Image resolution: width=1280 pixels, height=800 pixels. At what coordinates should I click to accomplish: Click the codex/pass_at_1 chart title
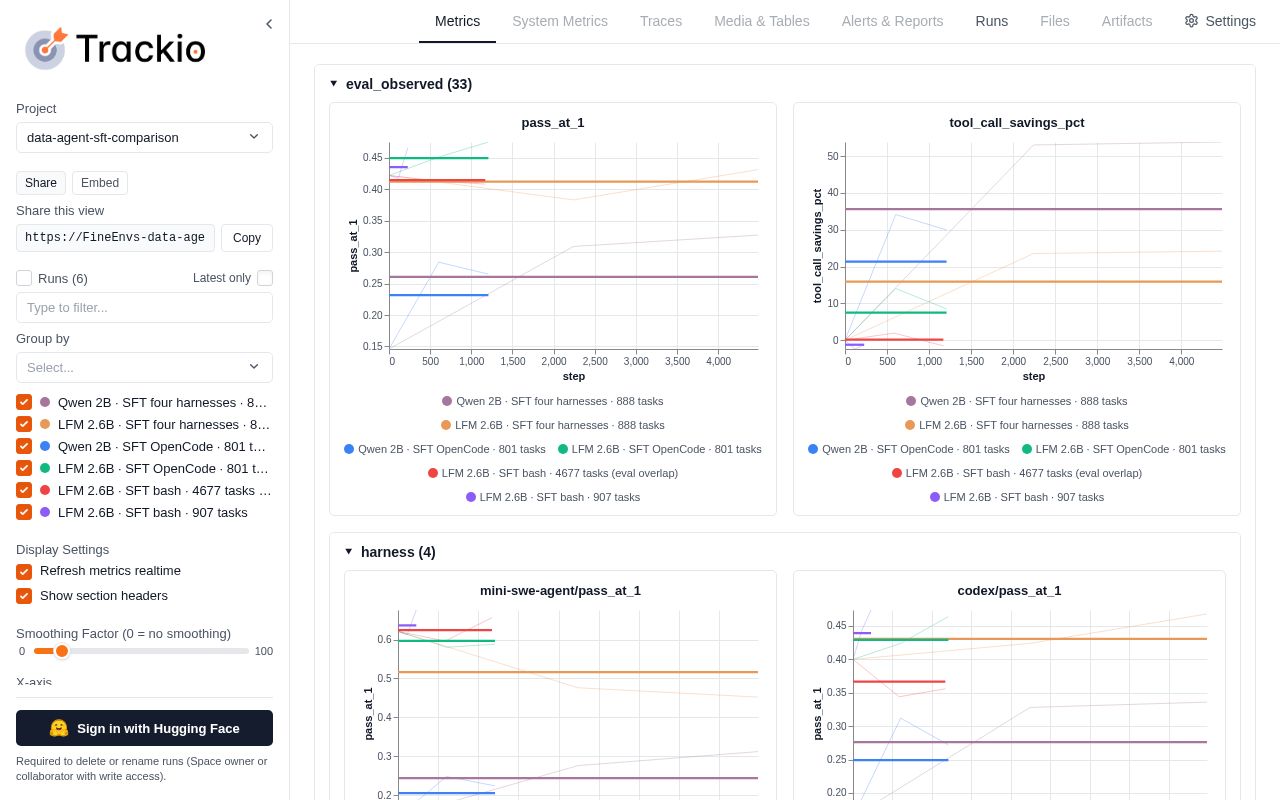coord(1009,591)
